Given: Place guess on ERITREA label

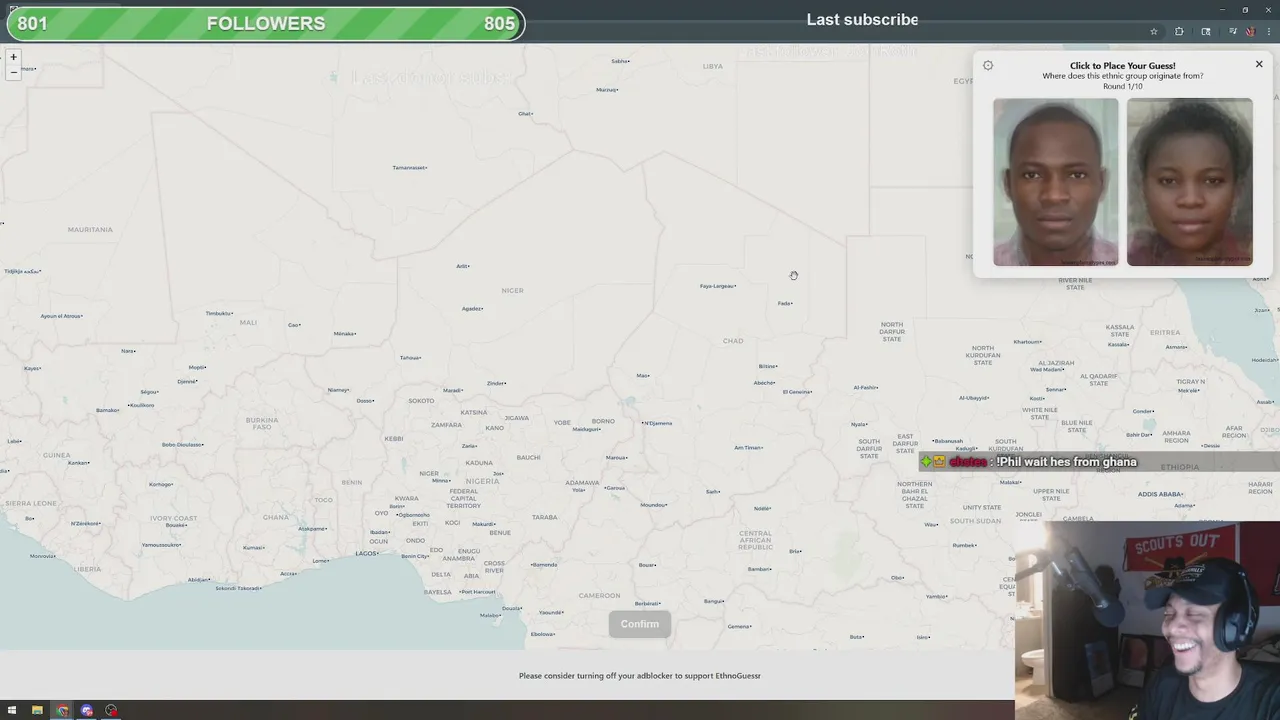Looking at the screenshot, I should pyautogui.click(x=1165, y=332).
